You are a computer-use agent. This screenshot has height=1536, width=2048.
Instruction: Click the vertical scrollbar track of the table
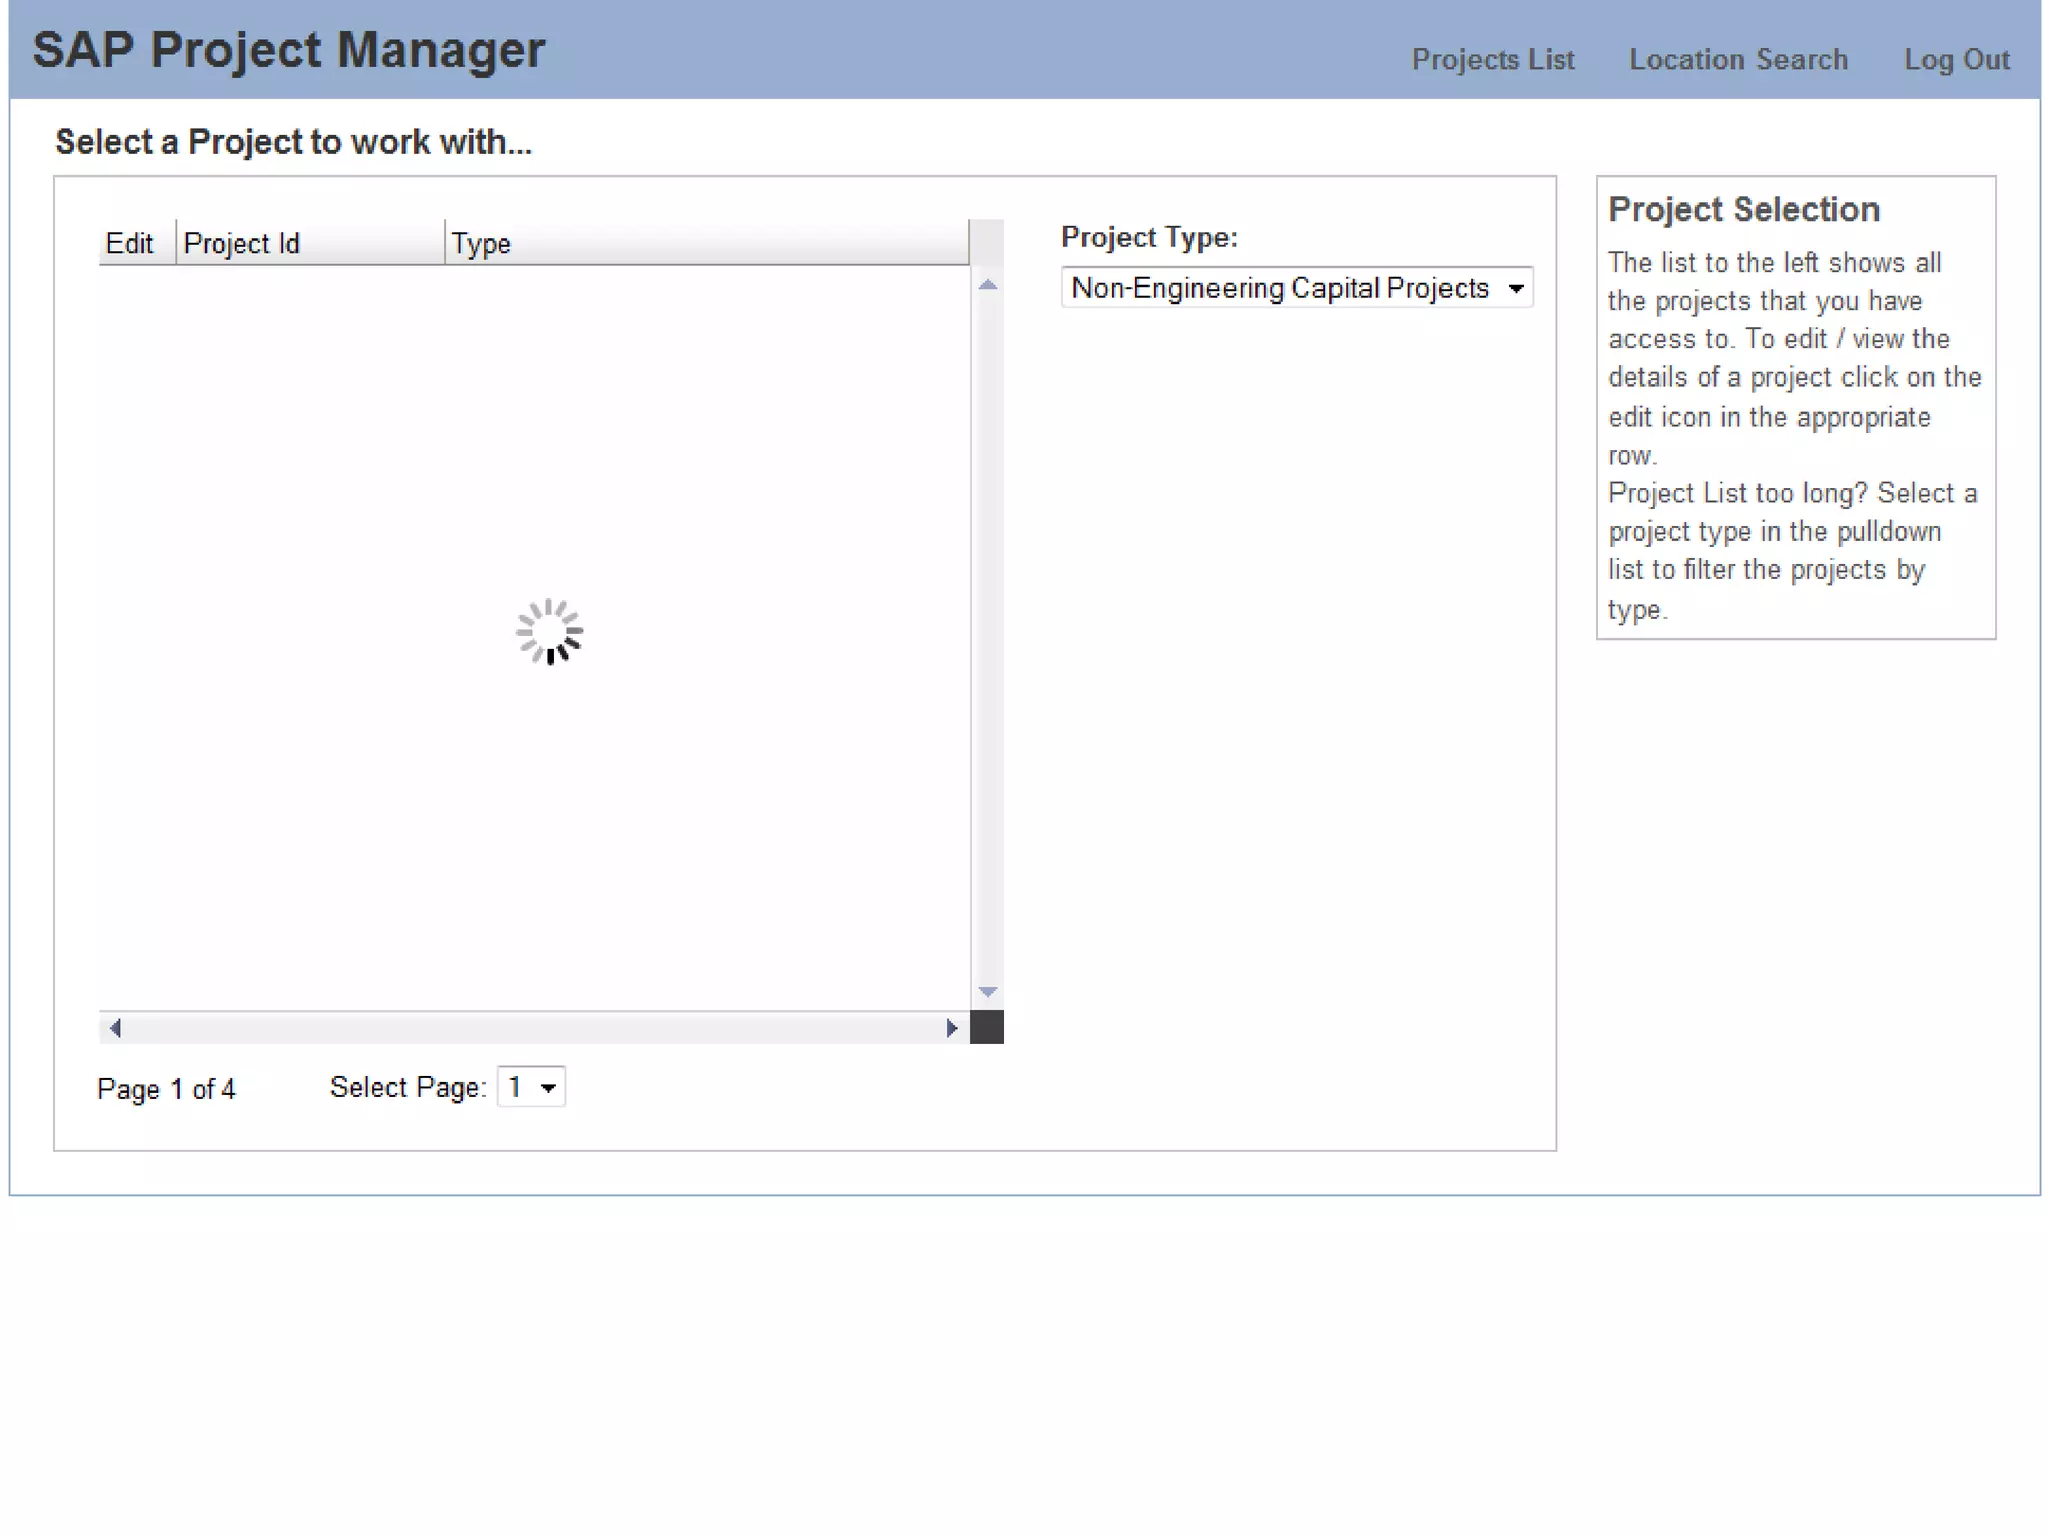coord(987,640)
